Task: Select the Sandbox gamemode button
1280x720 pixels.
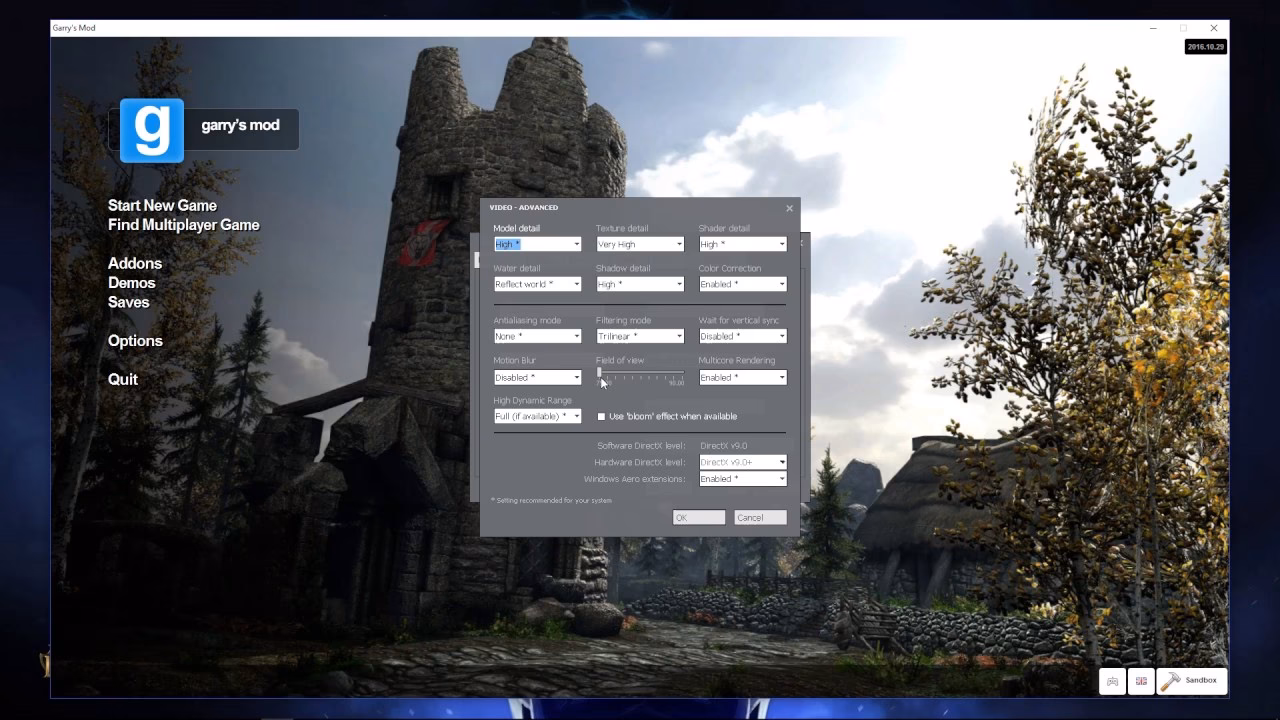Action: (x=1192, y=681)
